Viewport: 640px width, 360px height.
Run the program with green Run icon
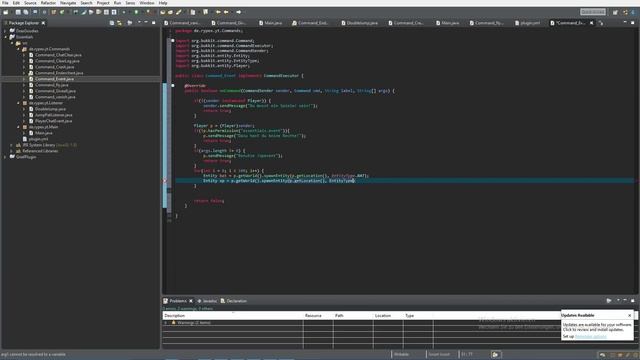(x=136, y=12)
